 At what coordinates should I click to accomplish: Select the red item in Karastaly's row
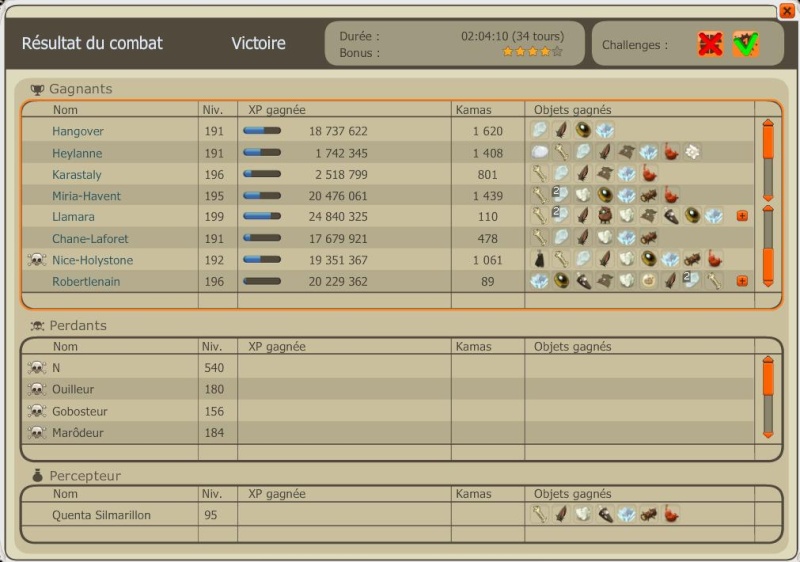click(648, 173)
